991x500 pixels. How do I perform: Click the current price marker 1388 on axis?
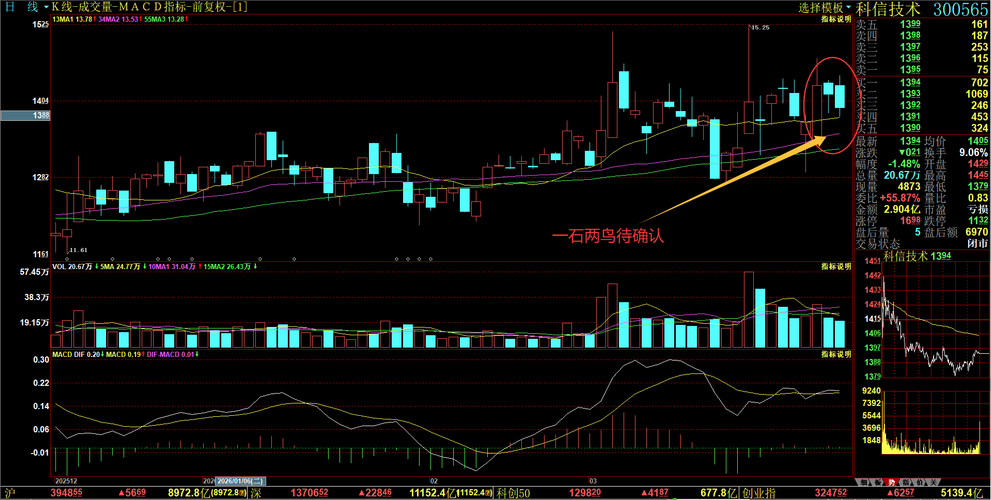pos(25,116)
